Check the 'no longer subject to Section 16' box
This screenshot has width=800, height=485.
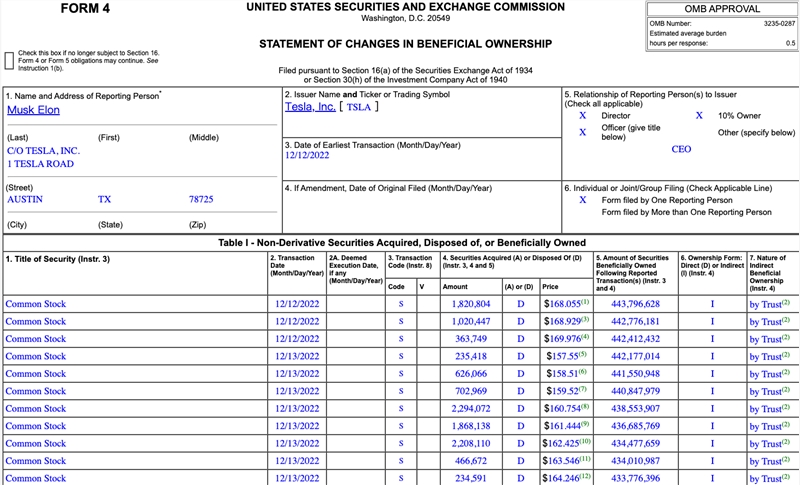(9, 59)
